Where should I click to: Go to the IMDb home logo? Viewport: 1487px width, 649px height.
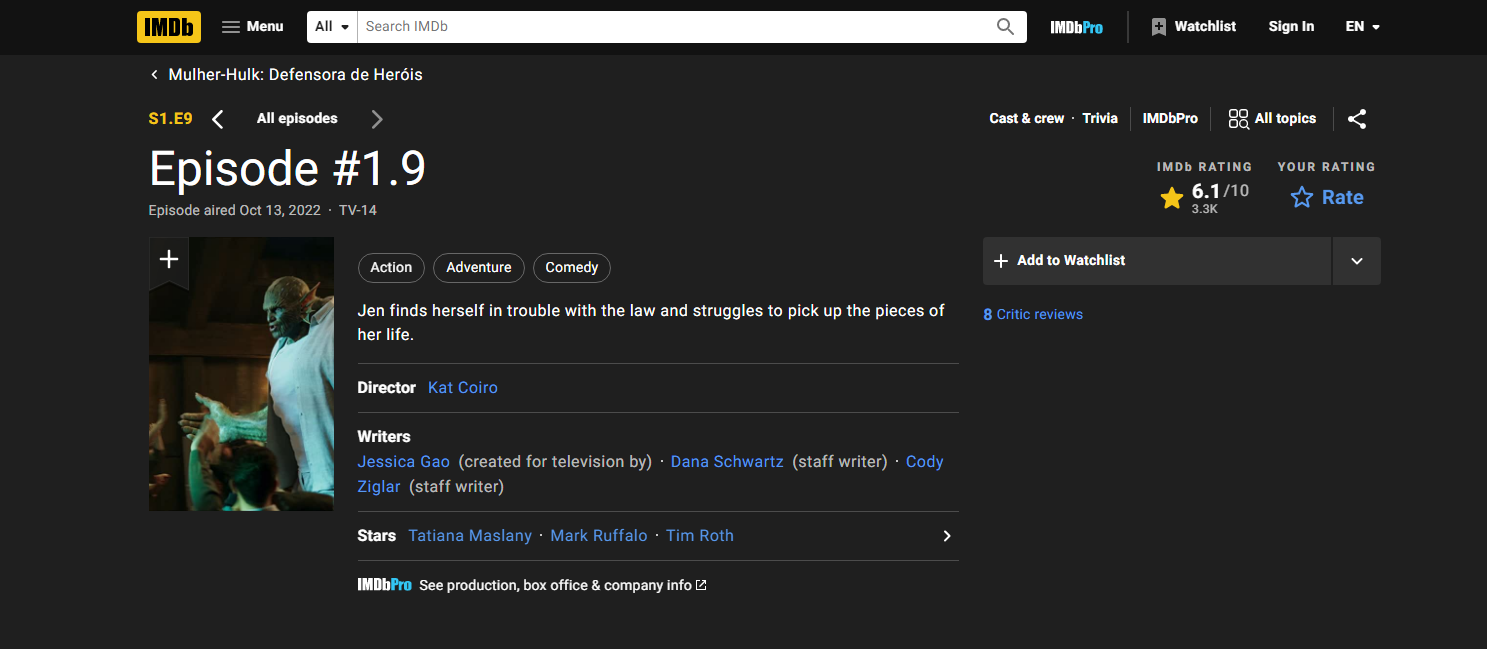pos(169,27)
